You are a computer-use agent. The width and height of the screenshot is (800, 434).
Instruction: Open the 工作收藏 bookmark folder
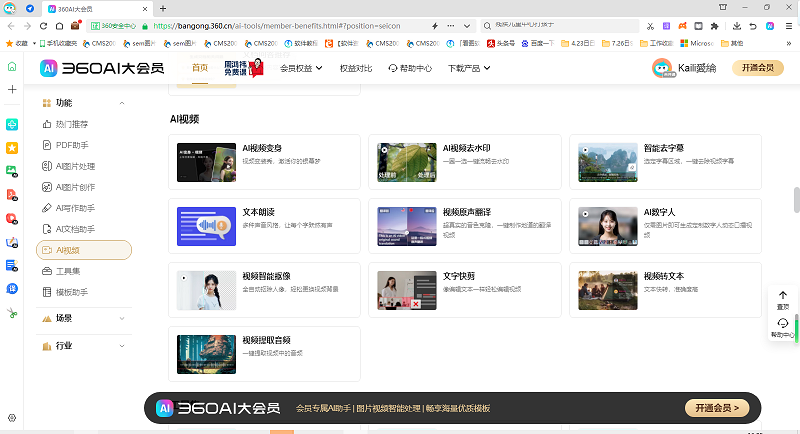[657, 44]
